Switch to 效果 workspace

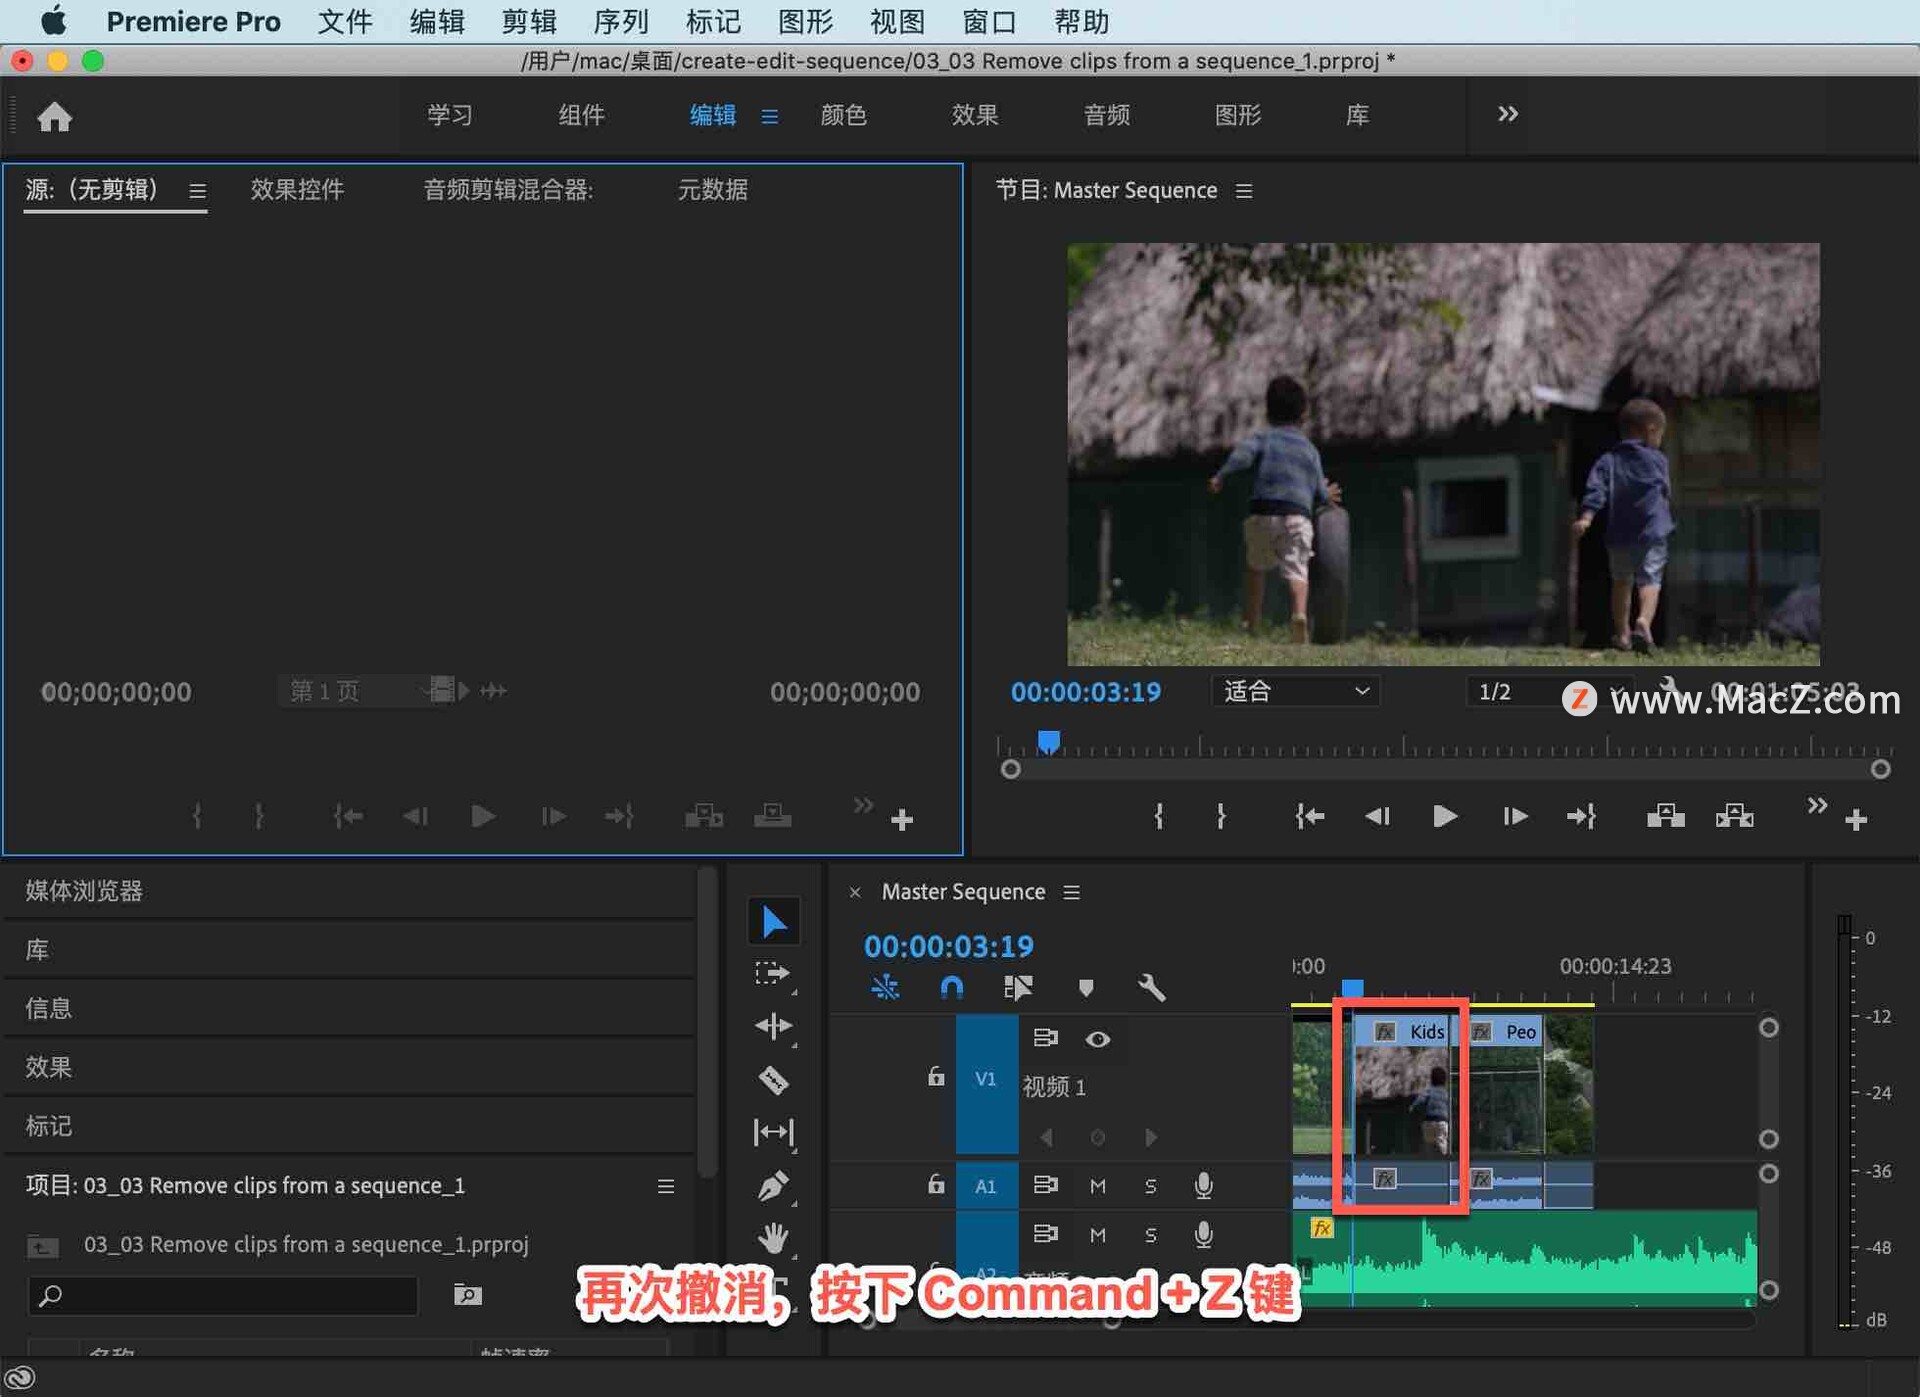point(974,115)
